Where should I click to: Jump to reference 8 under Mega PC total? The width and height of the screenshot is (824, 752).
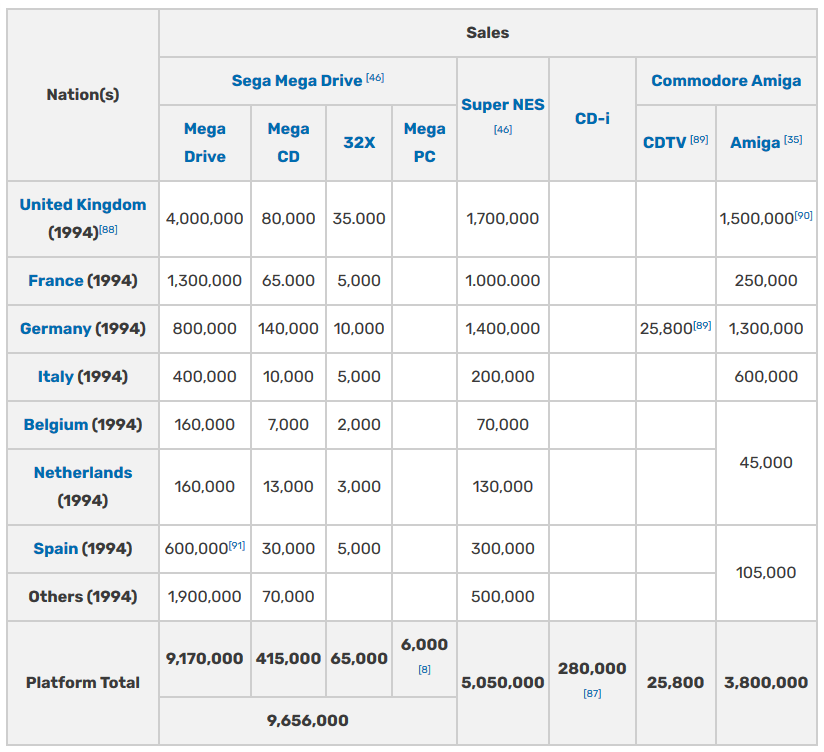425,669
